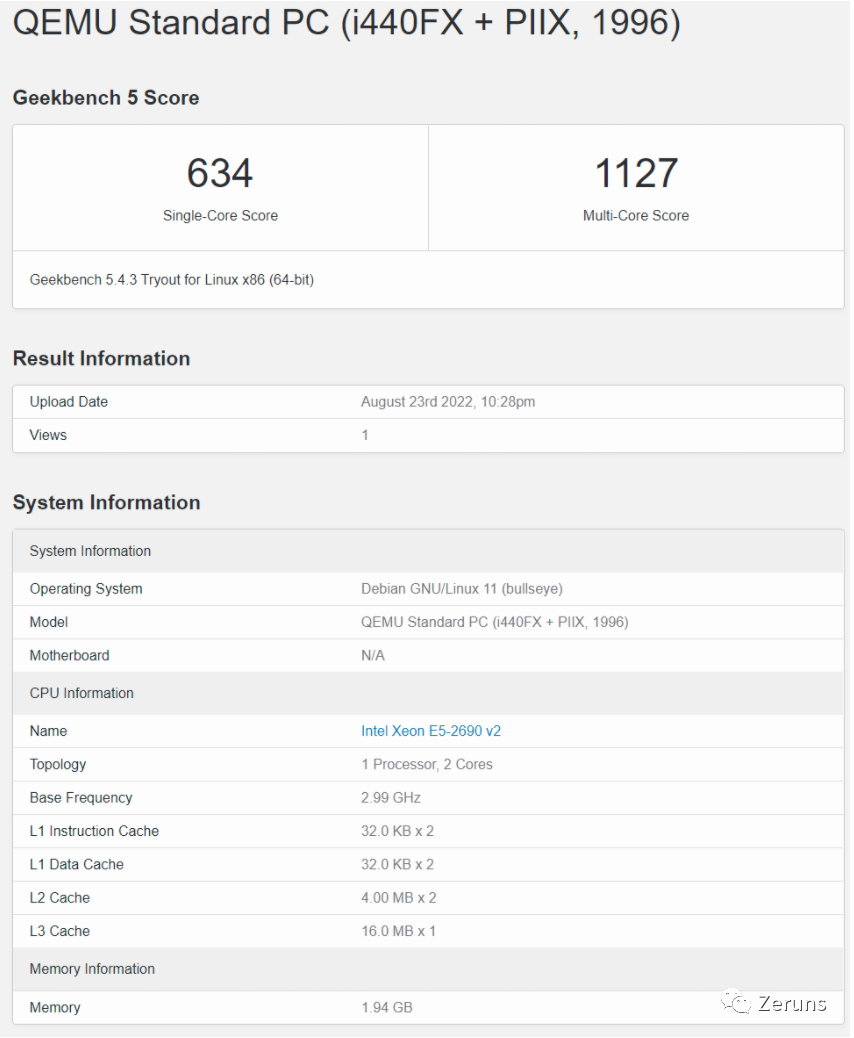
Task: Click the L1 Data Cache label
Action: [76, 865]
